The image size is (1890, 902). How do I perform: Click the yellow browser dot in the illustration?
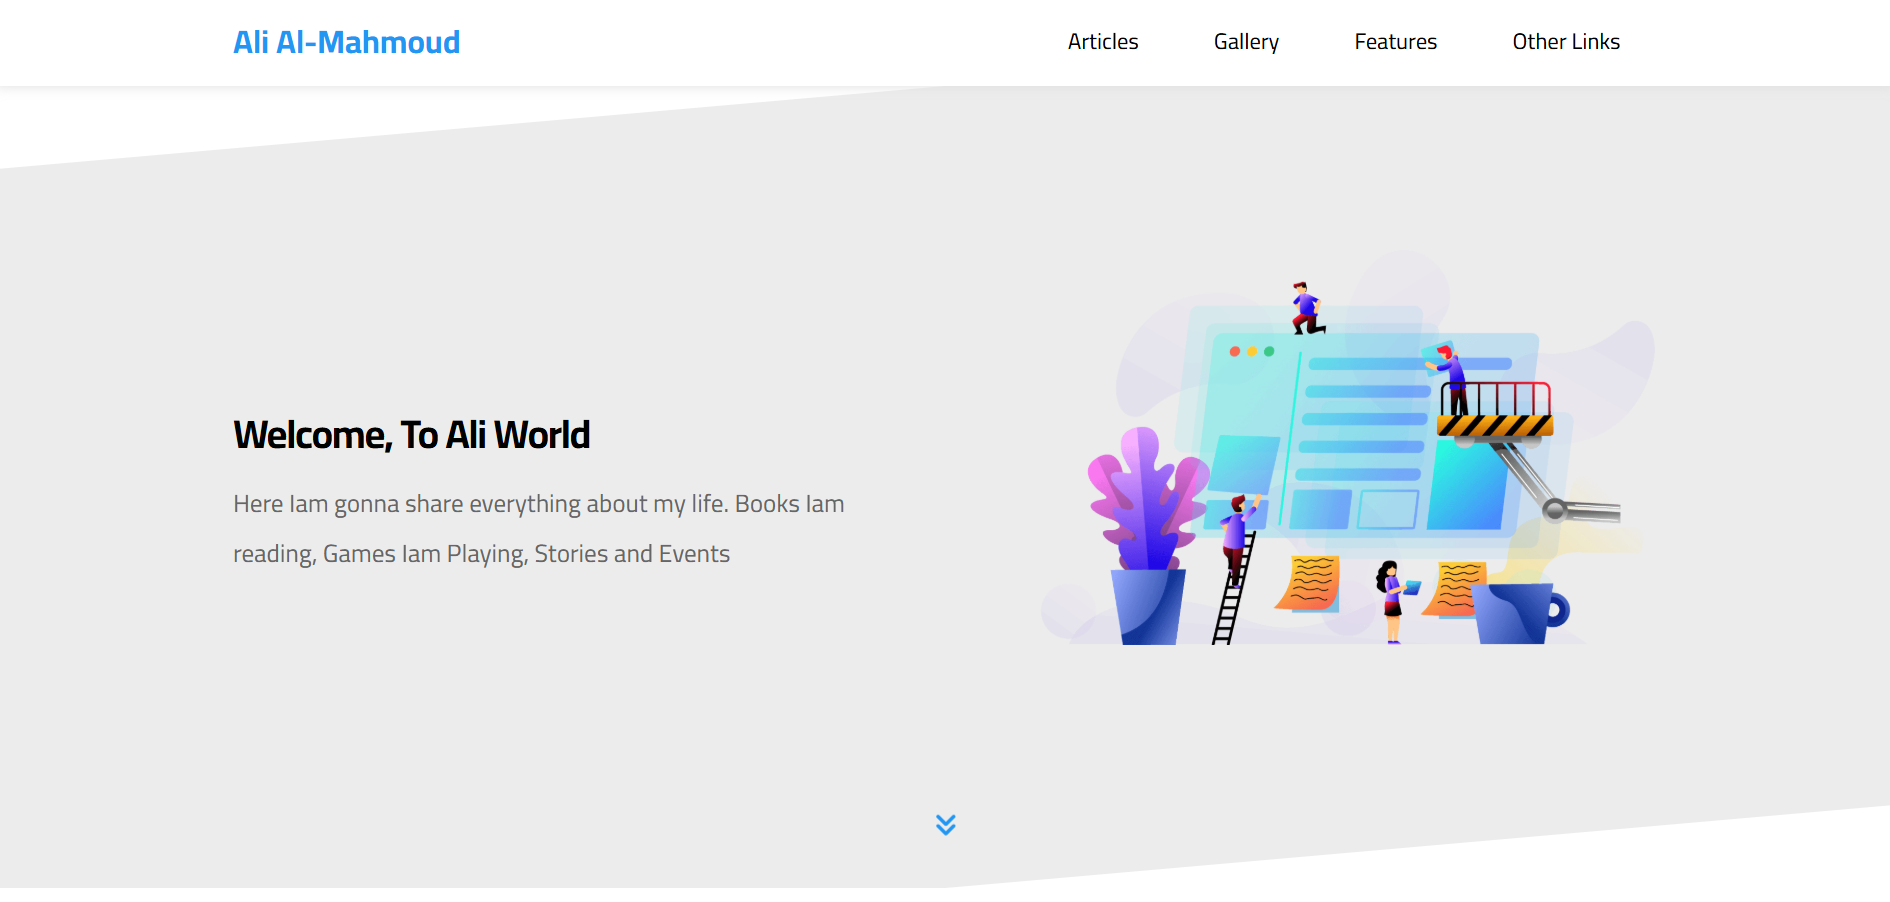[x=1250, y=352]
